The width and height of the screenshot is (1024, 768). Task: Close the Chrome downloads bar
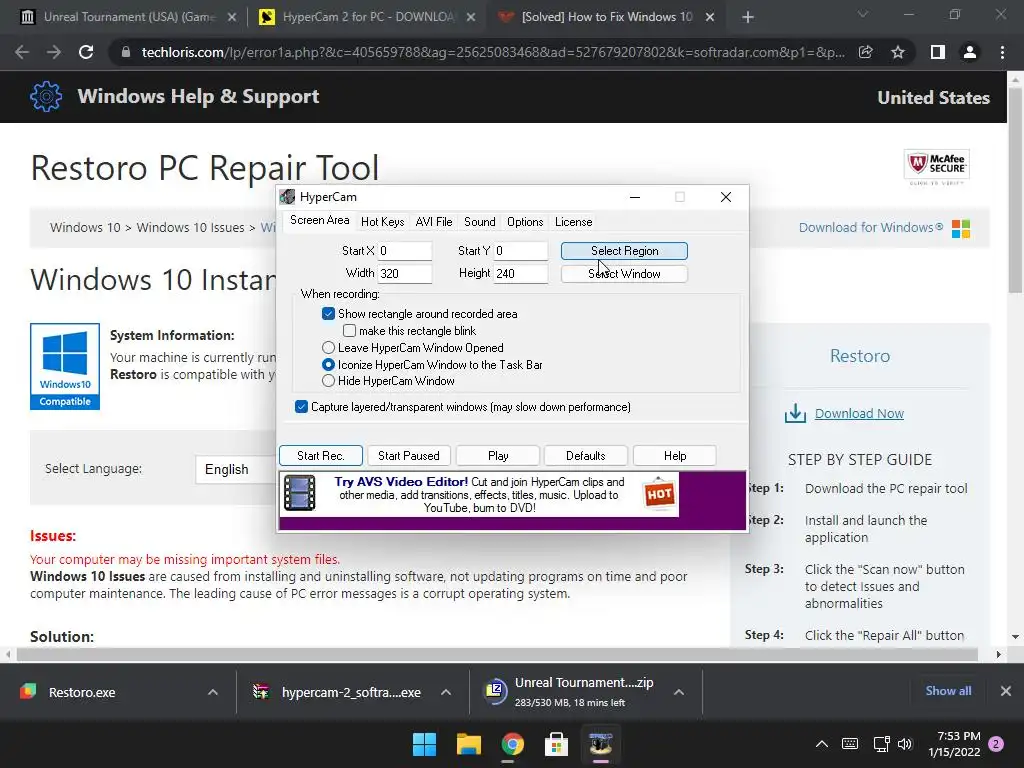click(1006, 691)
